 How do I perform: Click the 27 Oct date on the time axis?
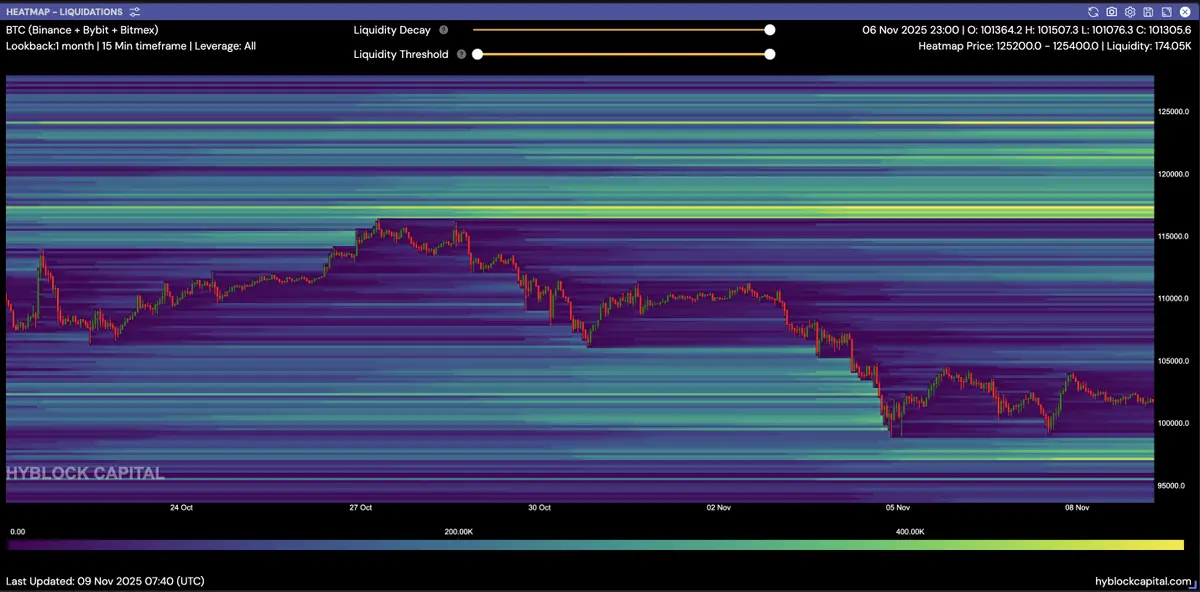[x=360, y=508]
